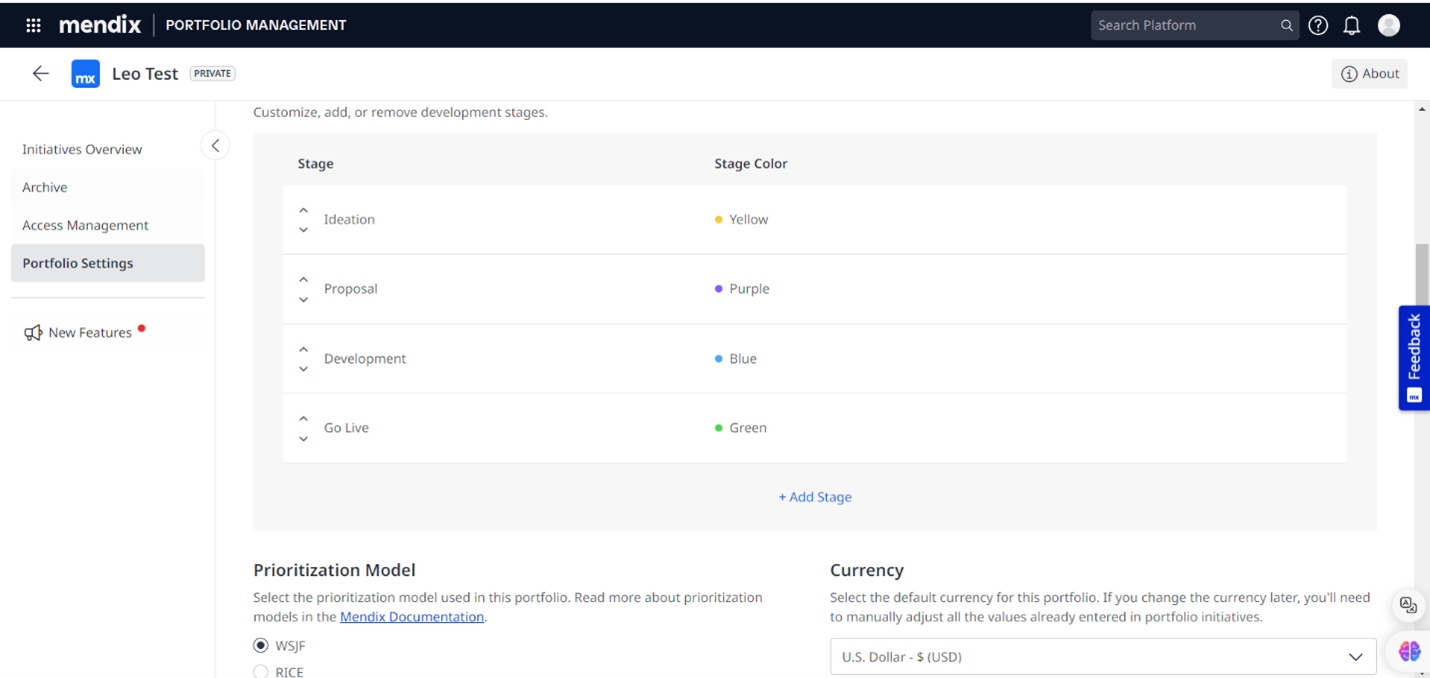
Task: Add a new stage with Add Stage
Action: 815,496
